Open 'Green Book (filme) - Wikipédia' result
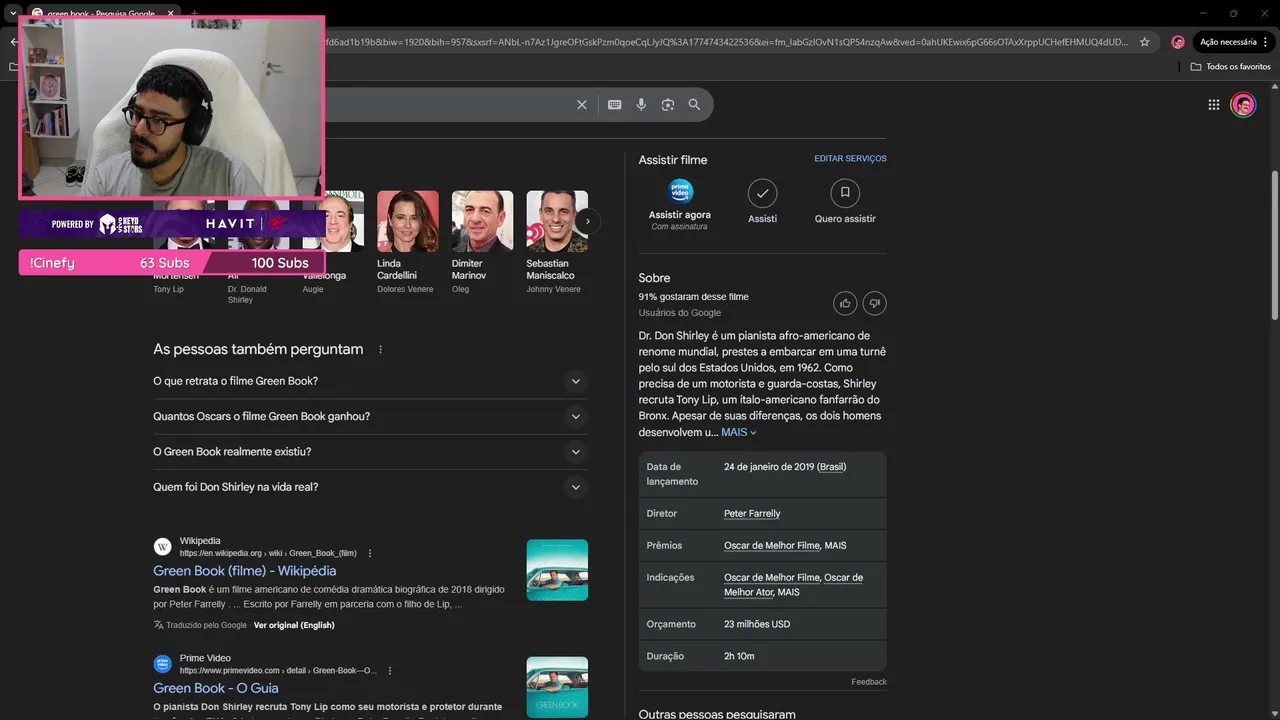The image size is (1280, 720). [x=244, y=571]
